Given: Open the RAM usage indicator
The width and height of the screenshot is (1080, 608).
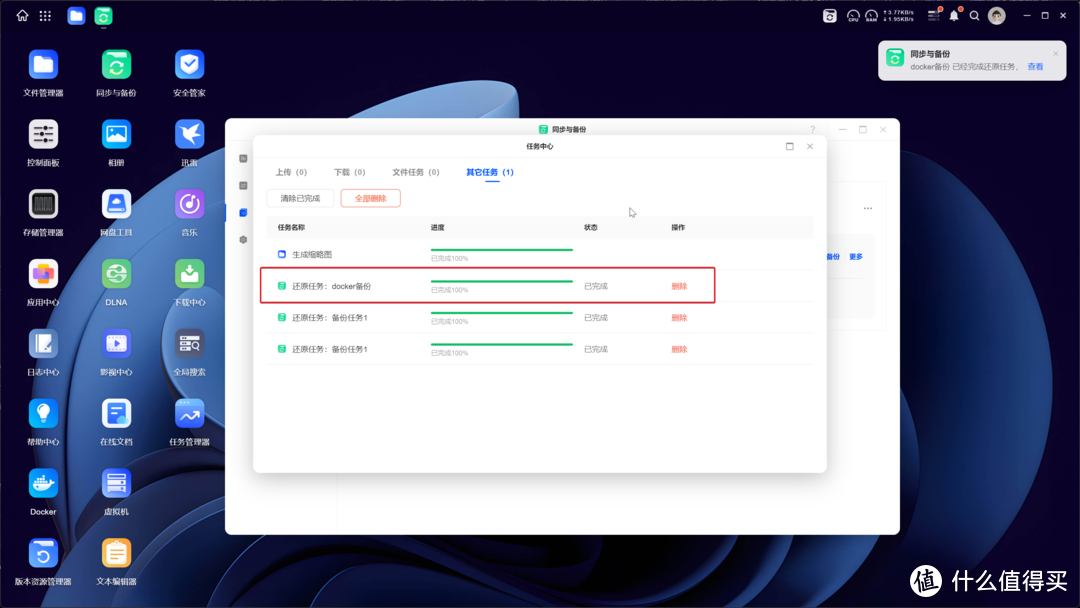Looking at the screenshot, I should [871, 15].
